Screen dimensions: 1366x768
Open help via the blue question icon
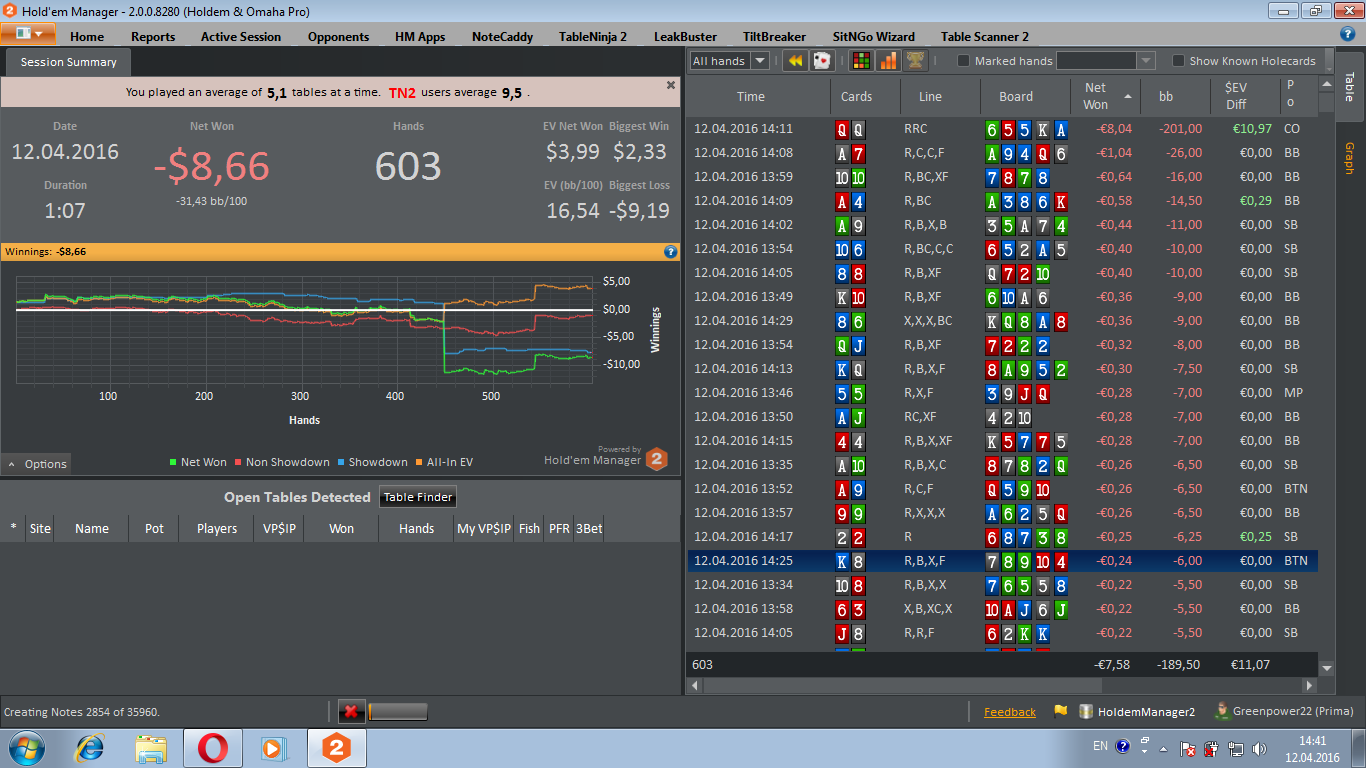tap(1348, 33)
